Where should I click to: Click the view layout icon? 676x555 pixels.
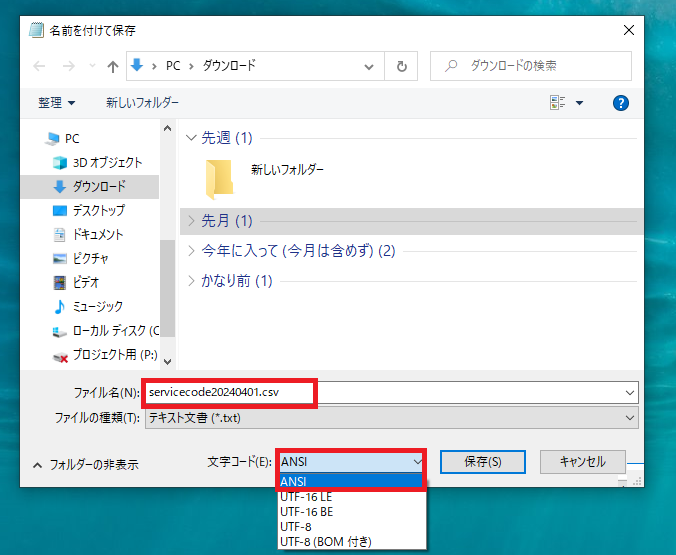[x=557, y=103]
